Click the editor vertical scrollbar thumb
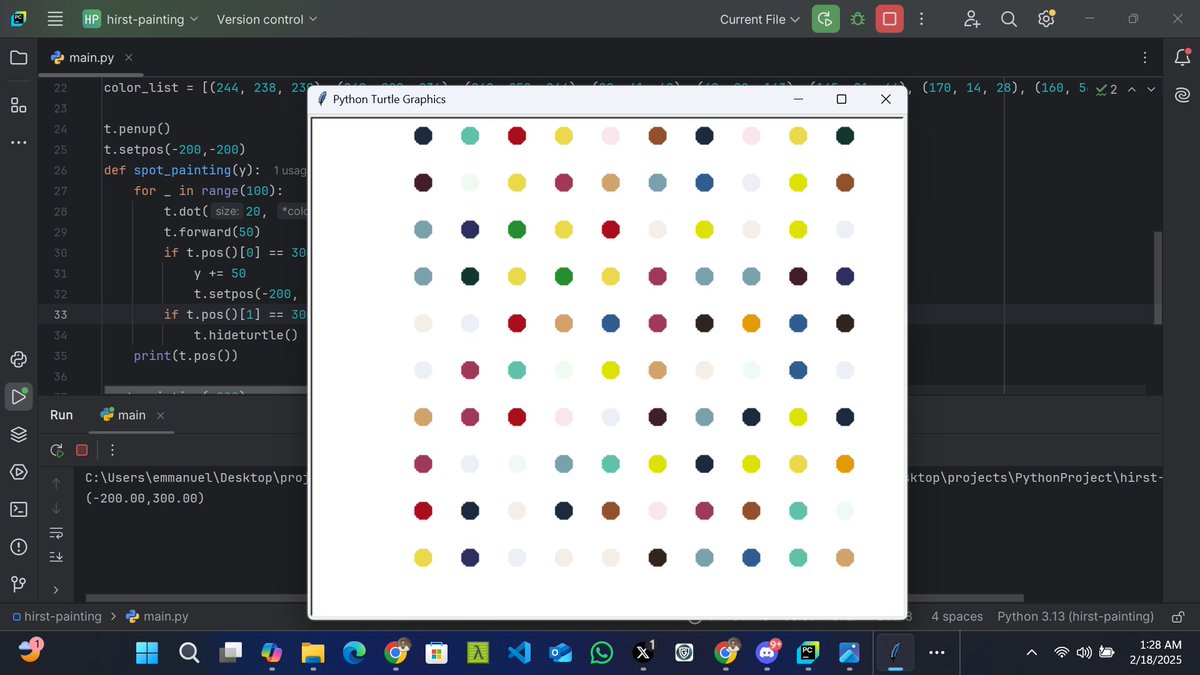1200x675 pixels. [1159, 277]
